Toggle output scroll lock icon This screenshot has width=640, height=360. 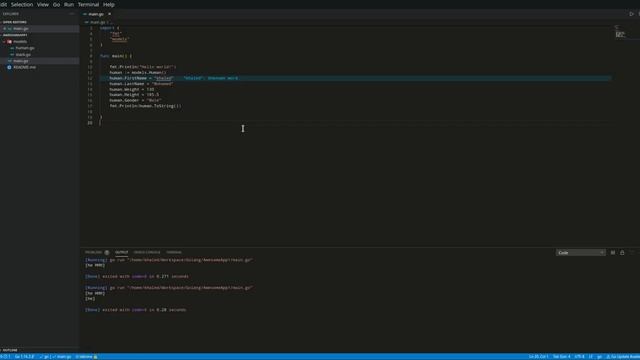(622, 253)
